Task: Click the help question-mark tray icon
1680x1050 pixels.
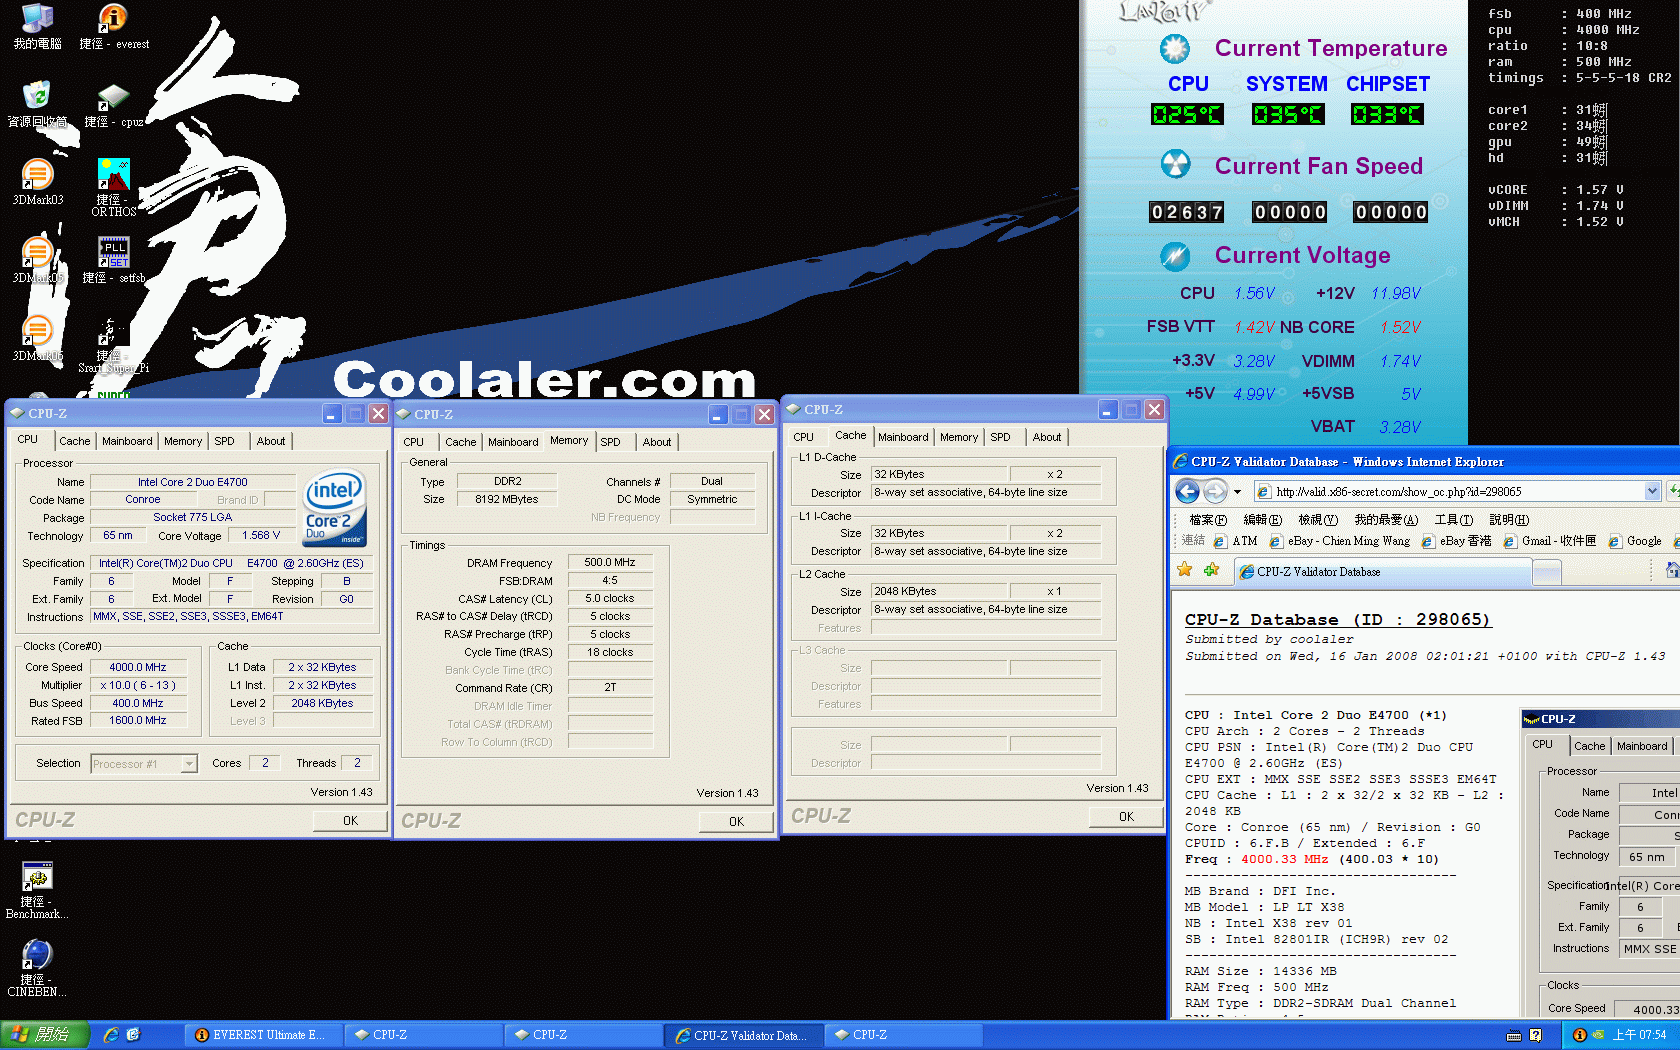Action: 1536,1035
